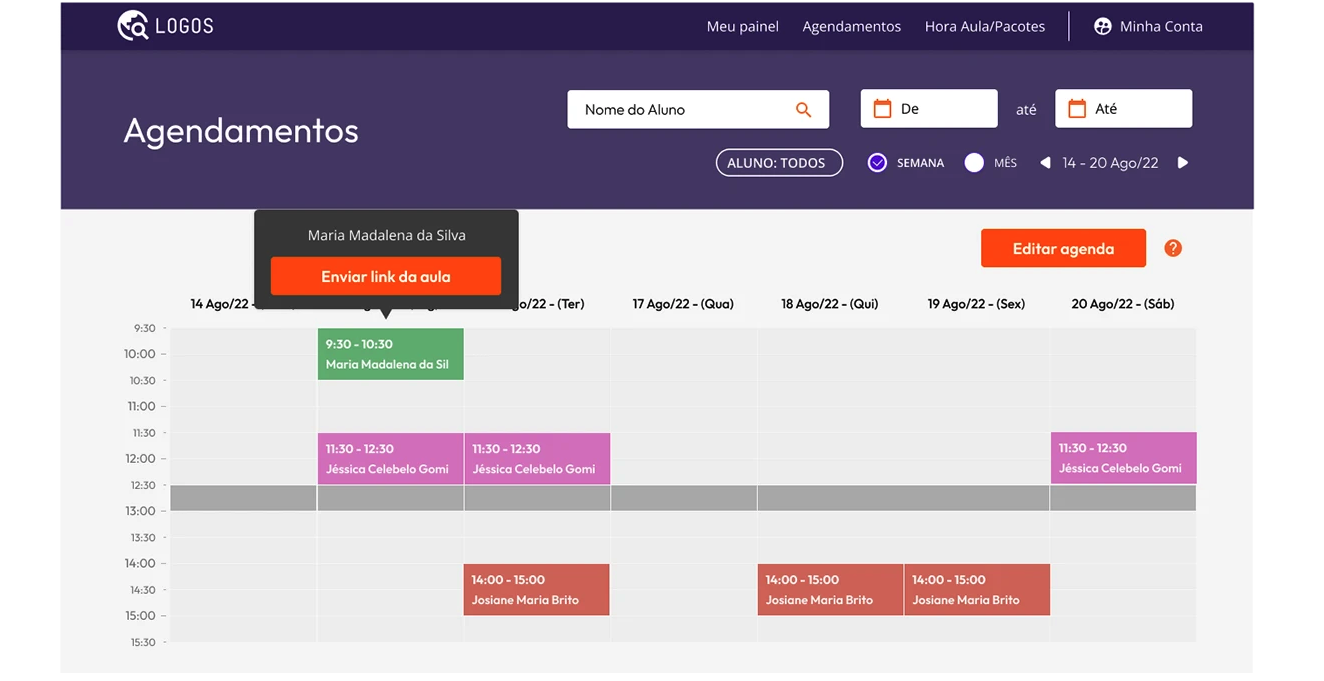Select the MÊS view radio button

(974, 163)
